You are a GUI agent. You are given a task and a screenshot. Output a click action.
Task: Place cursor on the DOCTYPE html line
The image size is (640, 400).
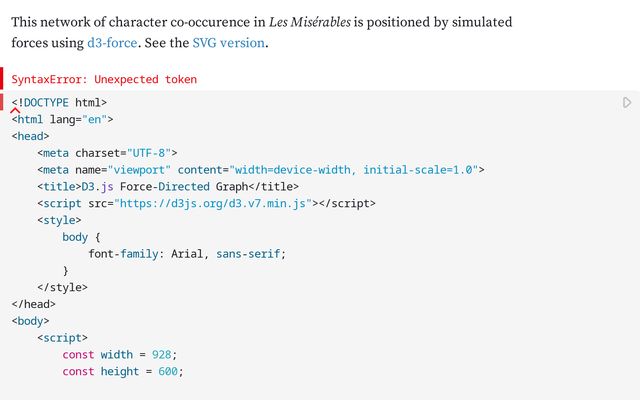[x=60, y=102]
